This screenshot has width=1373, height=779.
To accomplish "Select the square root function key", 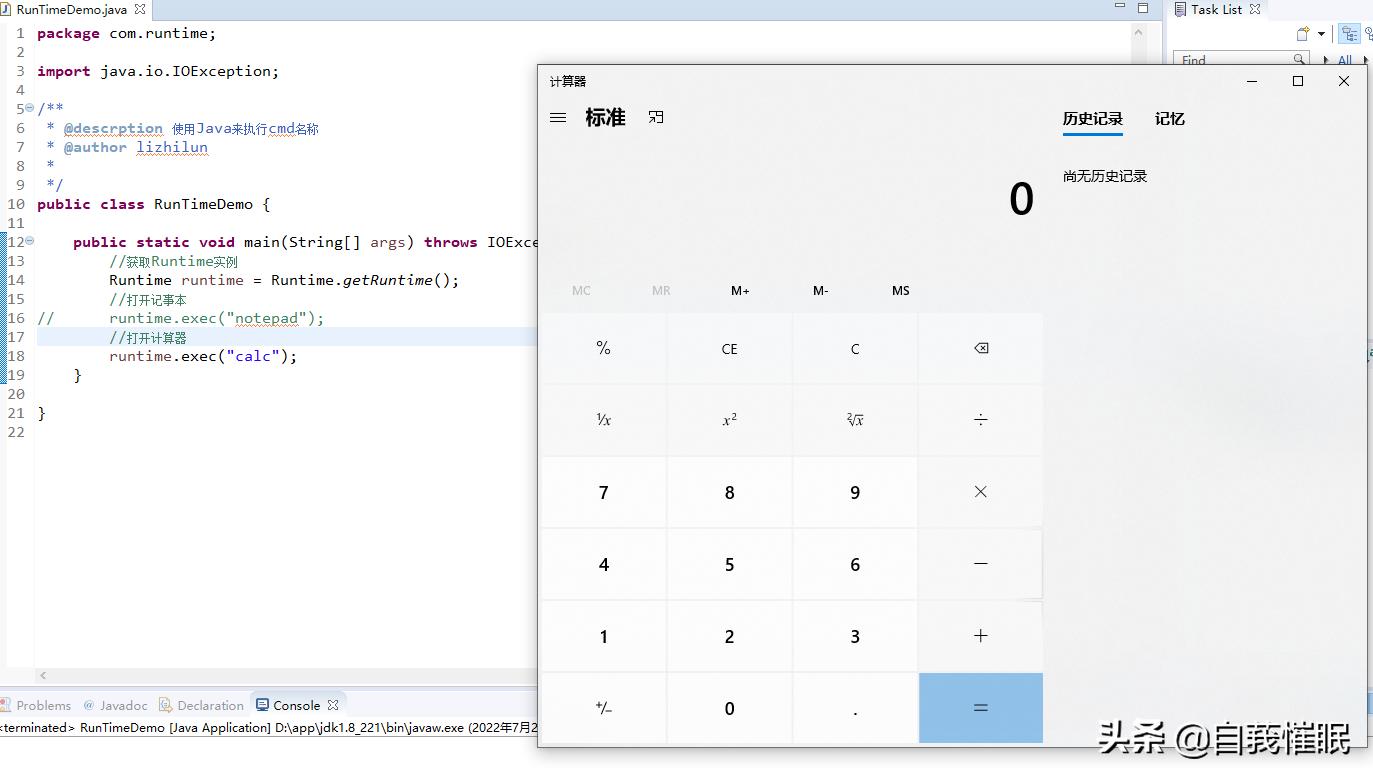I will coord(855,420).
